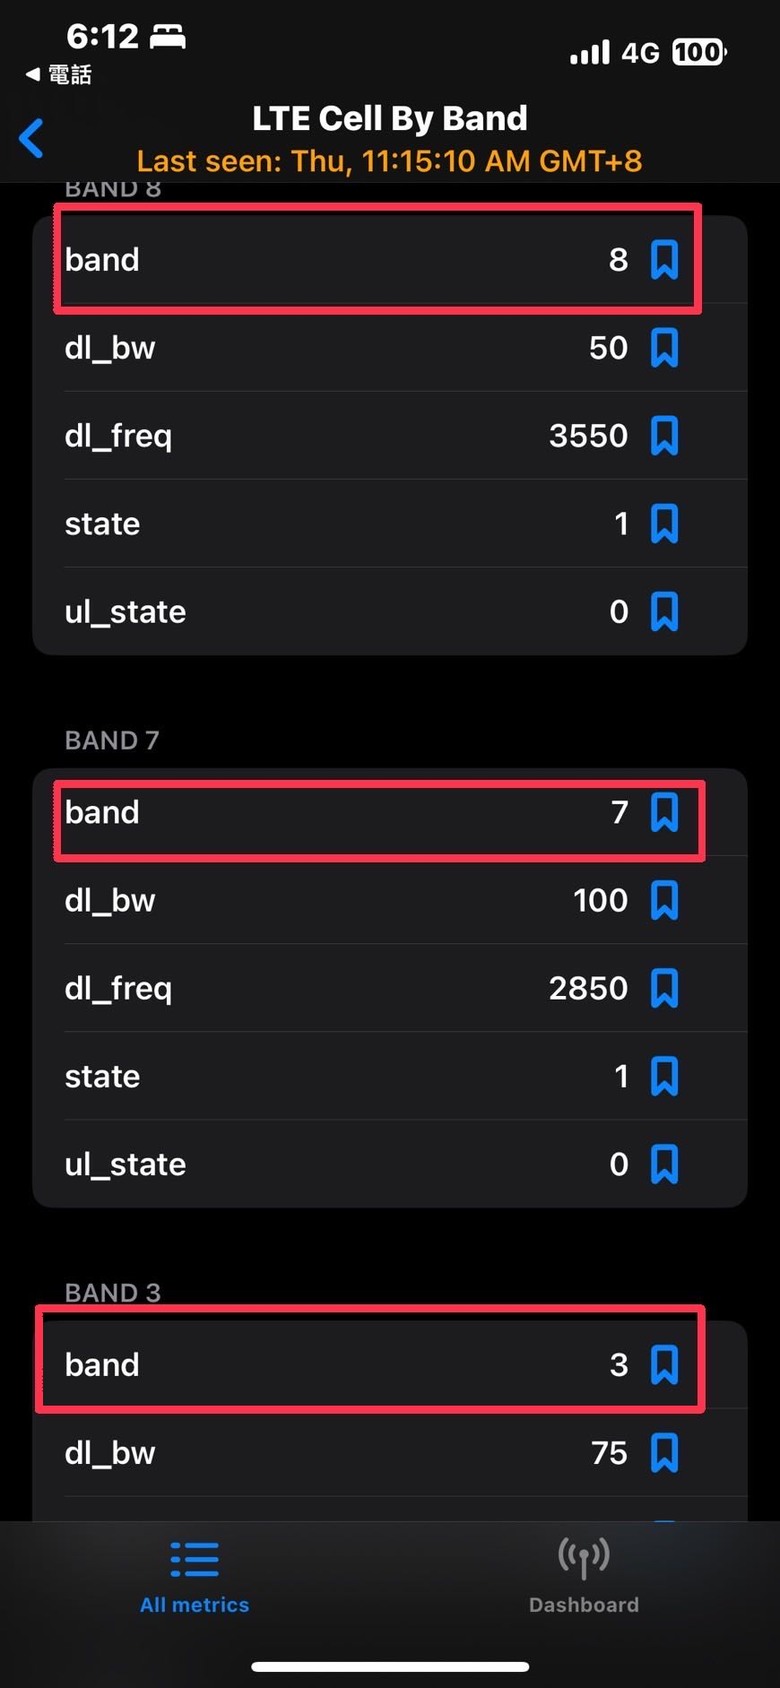780x1688 pixels.
Task: Bookmark Band 3 dl_bw value 75
Action: click(x=664, y=1453)
